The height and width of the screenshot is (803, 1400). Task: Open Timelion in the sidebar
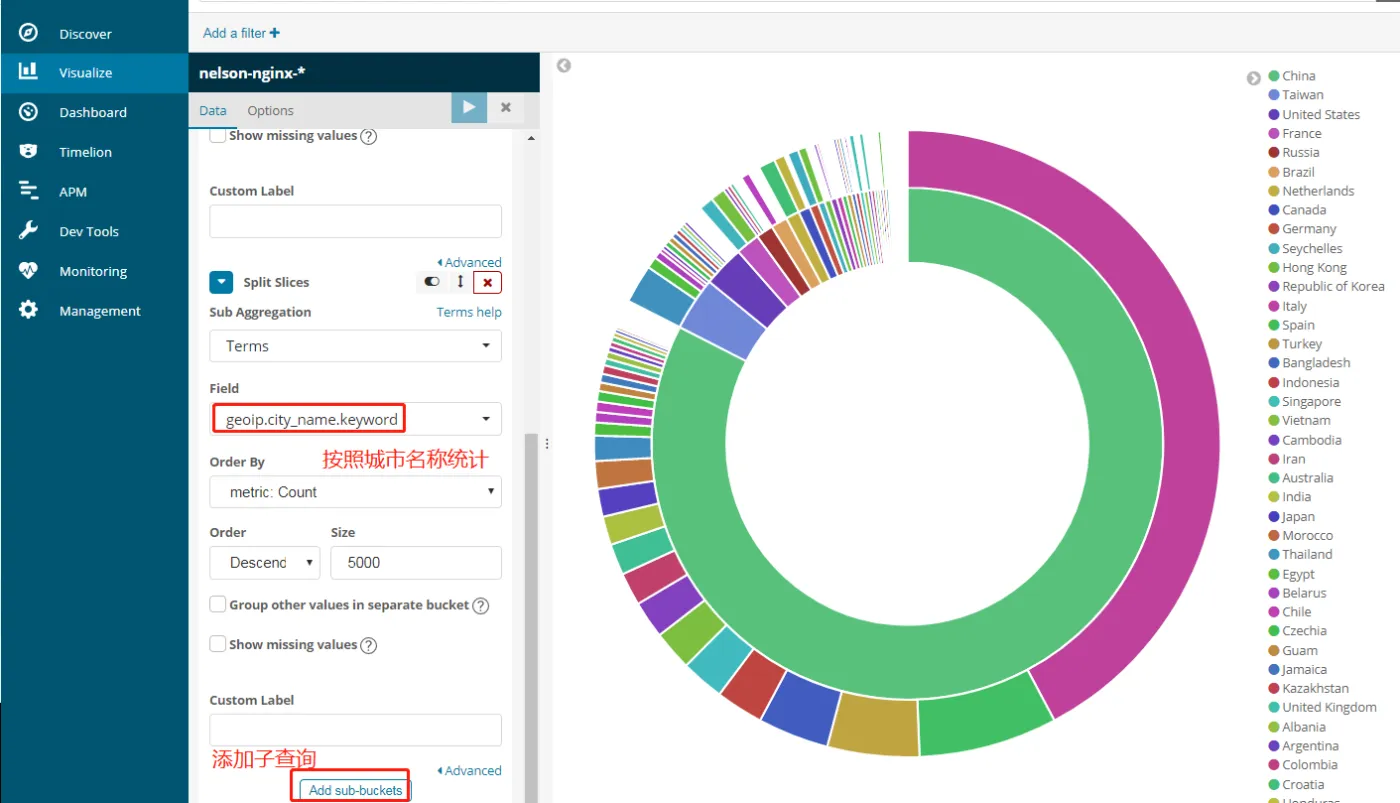[85, 152]
